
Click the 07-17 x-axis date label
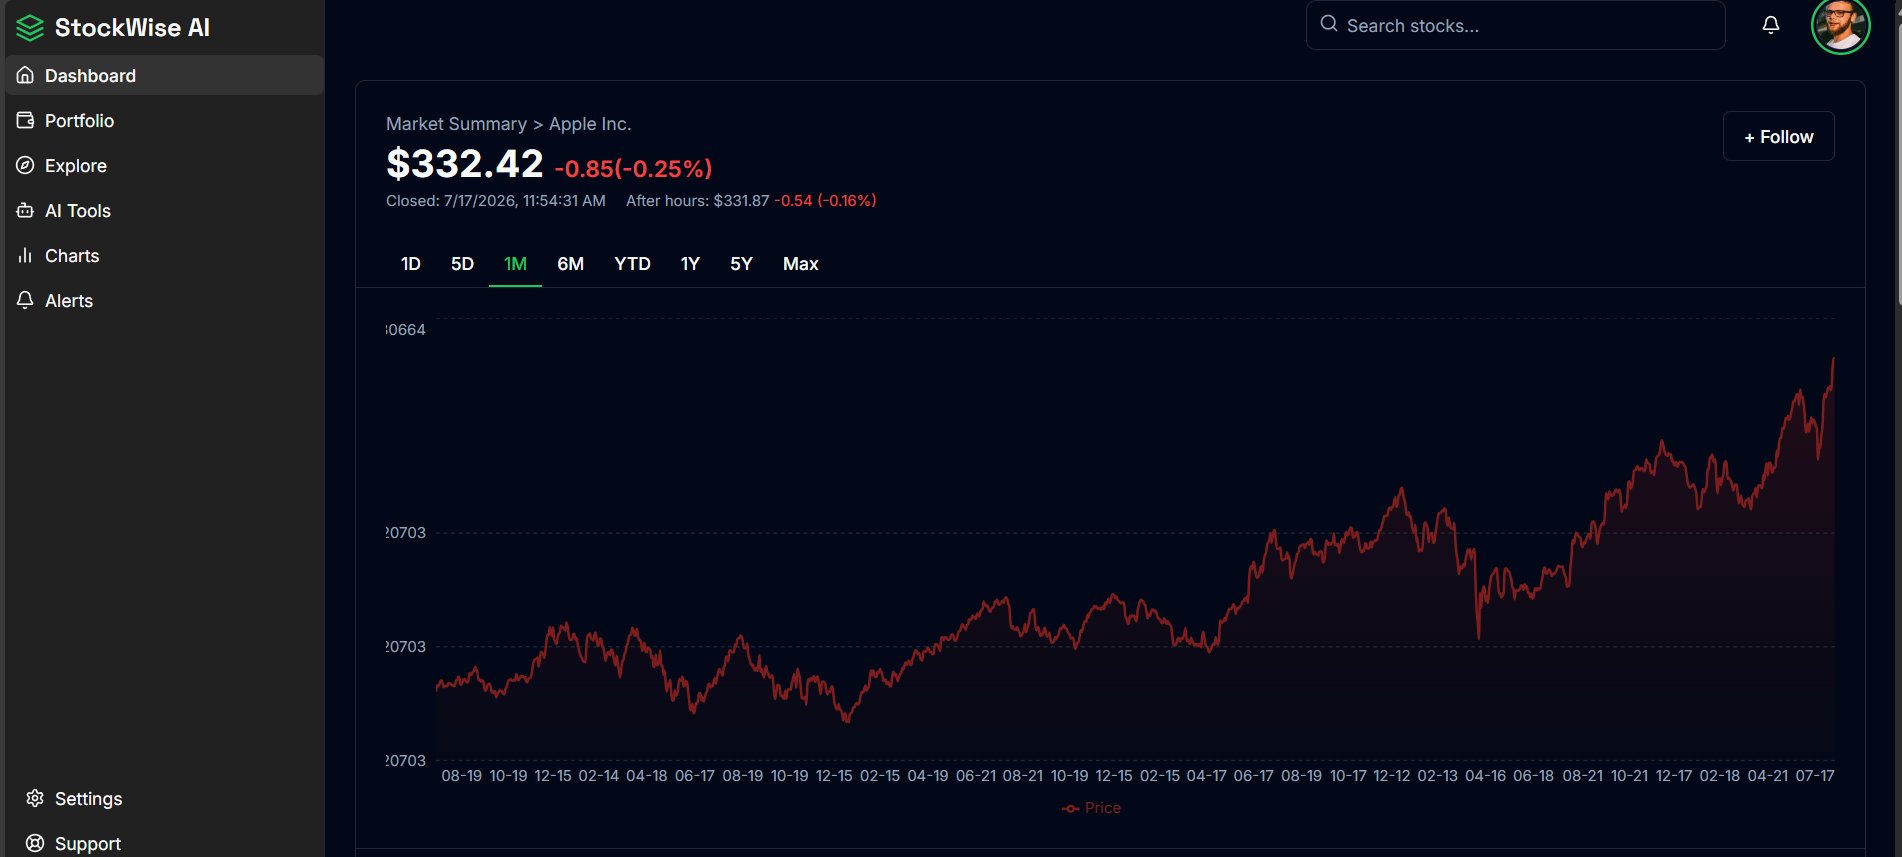1815,776
